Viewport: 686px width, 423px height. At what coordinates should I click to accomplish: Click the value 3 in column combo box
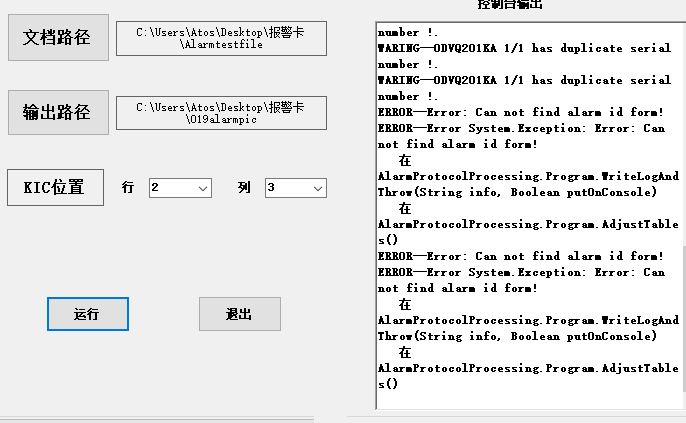[286, 188]
